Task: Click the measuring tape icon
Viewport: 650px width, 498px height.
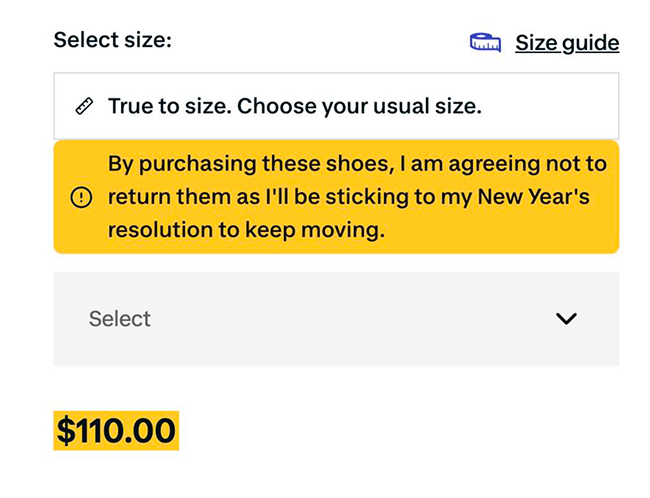Action: (485, 43)
